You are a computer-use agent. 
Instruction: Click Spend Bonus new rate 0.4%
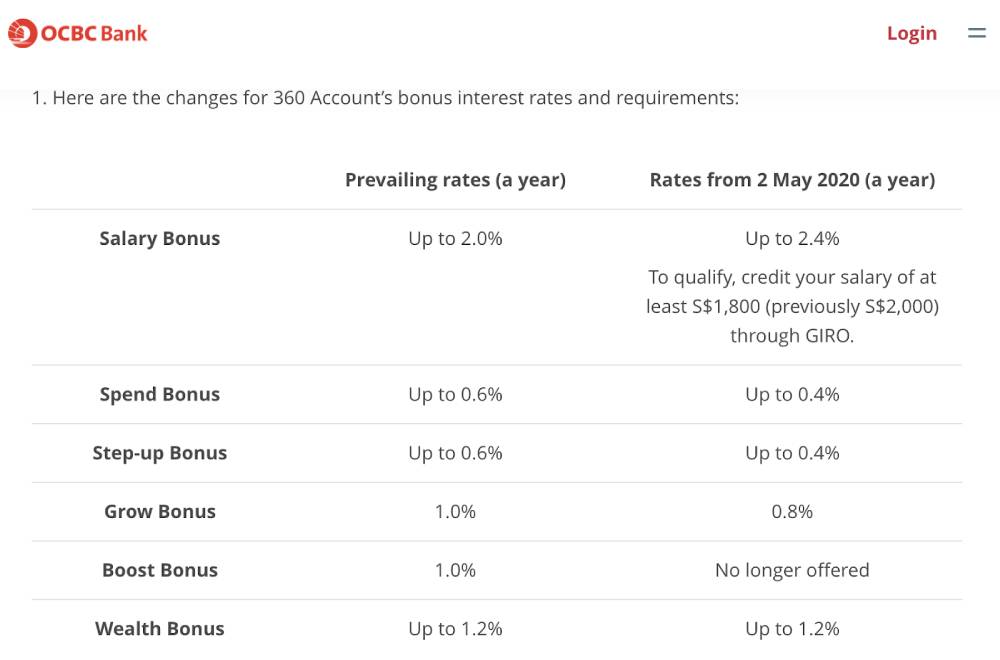(792, 394)
